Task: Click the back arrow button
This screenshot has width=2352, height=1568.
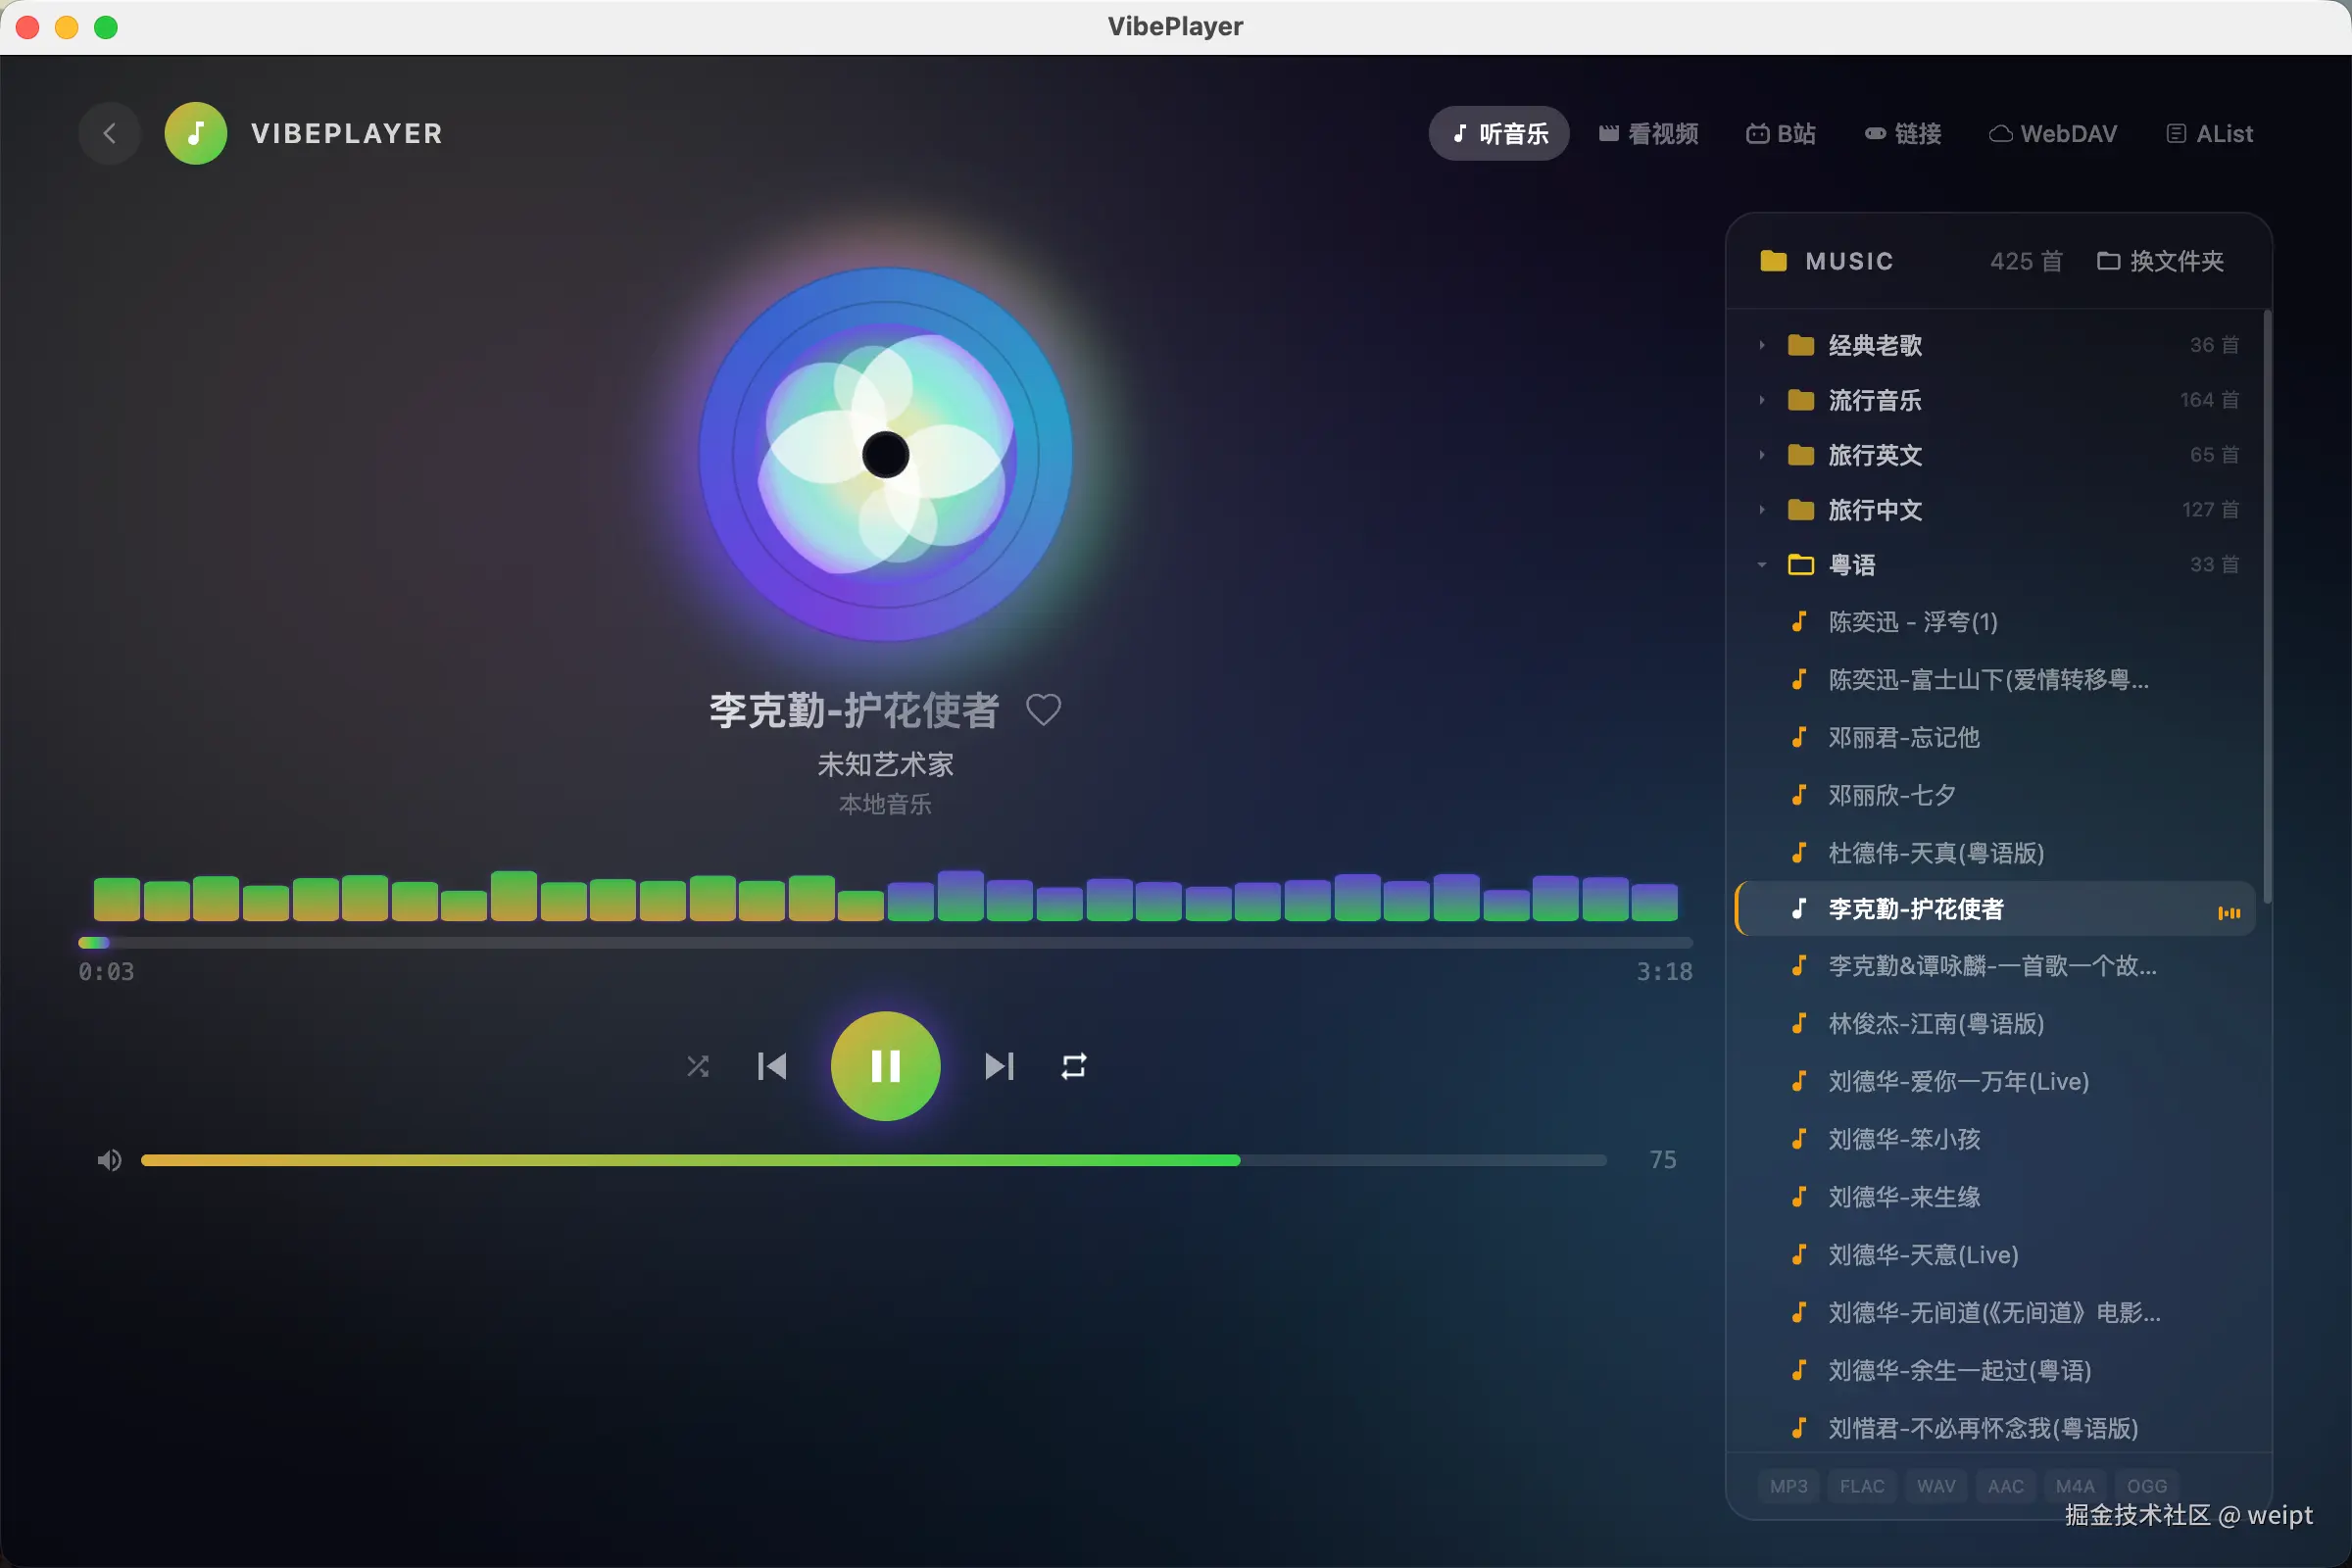Action: click(x=110, y=133)
